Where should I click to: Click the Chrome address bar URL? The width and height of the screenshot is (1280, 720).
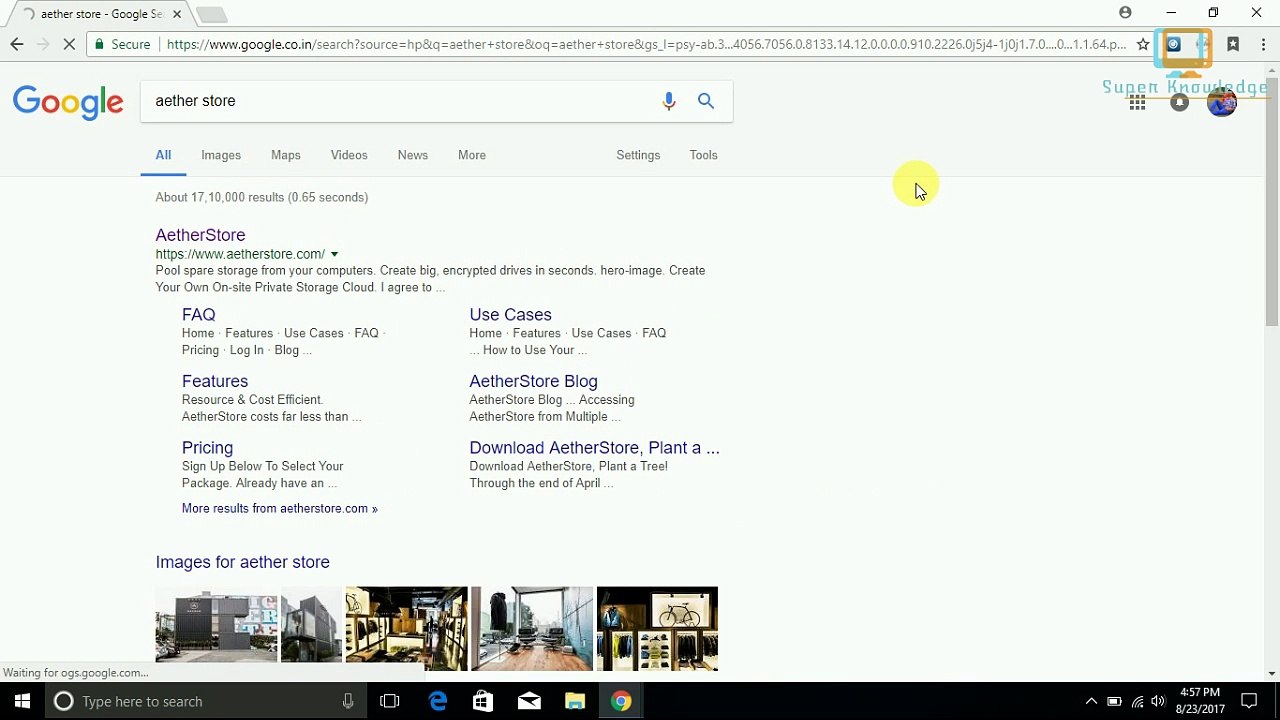[x=646, y=44]
